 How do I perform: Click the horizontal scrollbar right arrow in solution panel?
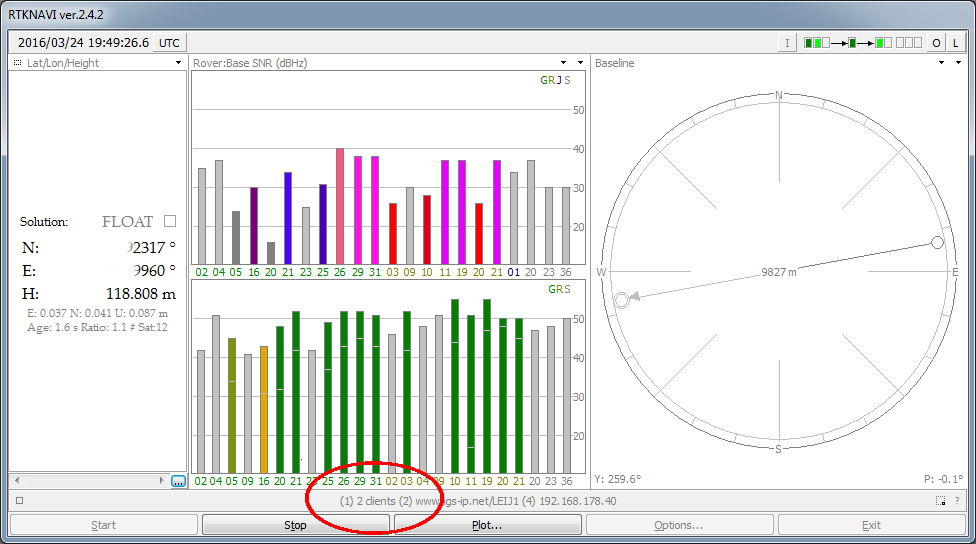162,481
